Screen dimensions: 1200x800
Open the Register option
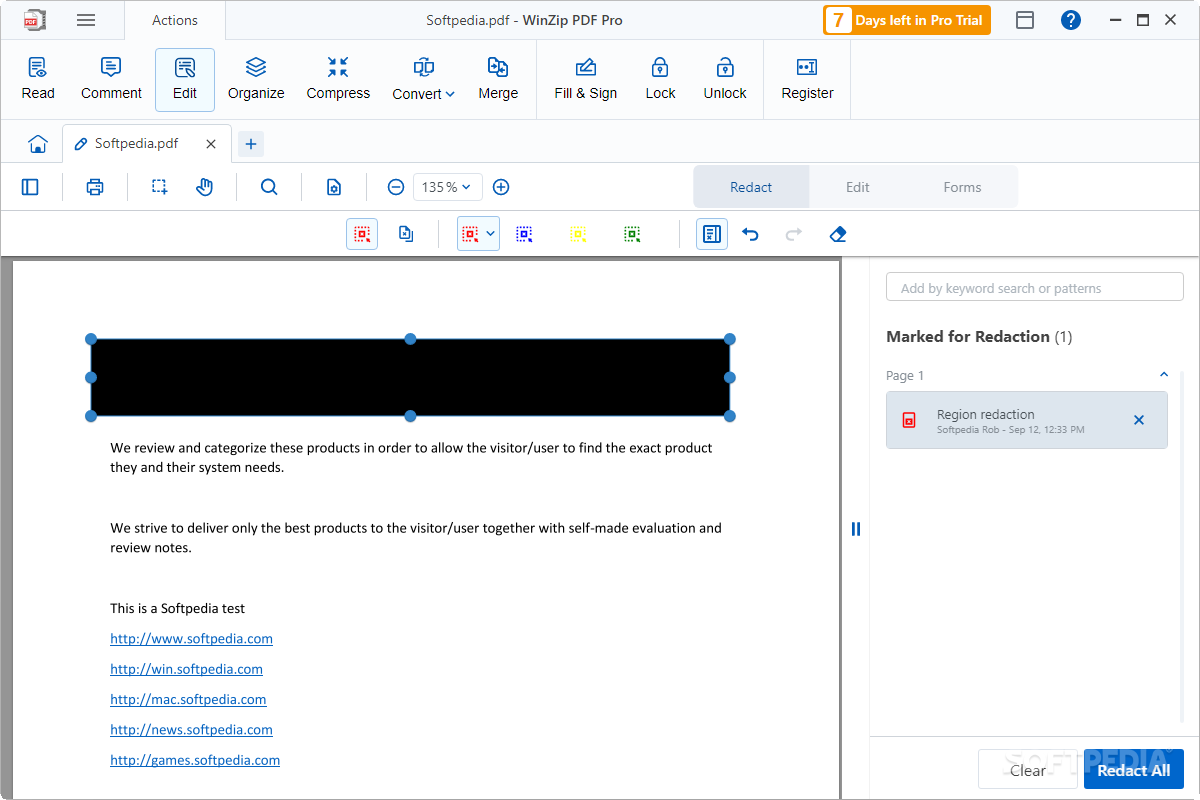[x=807, y=79]
